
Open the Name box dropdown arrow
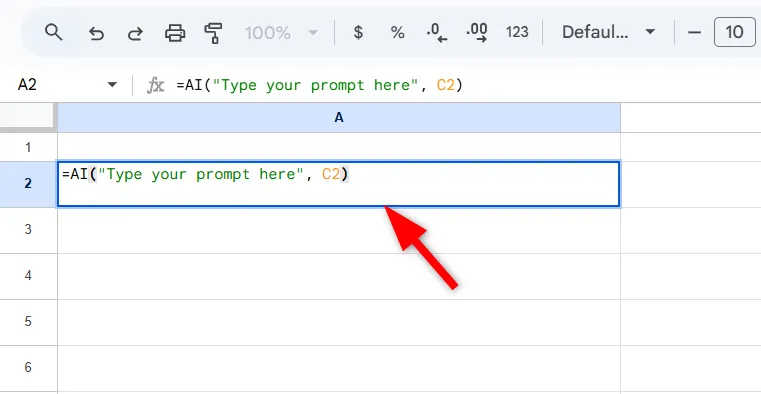[112, 85]
